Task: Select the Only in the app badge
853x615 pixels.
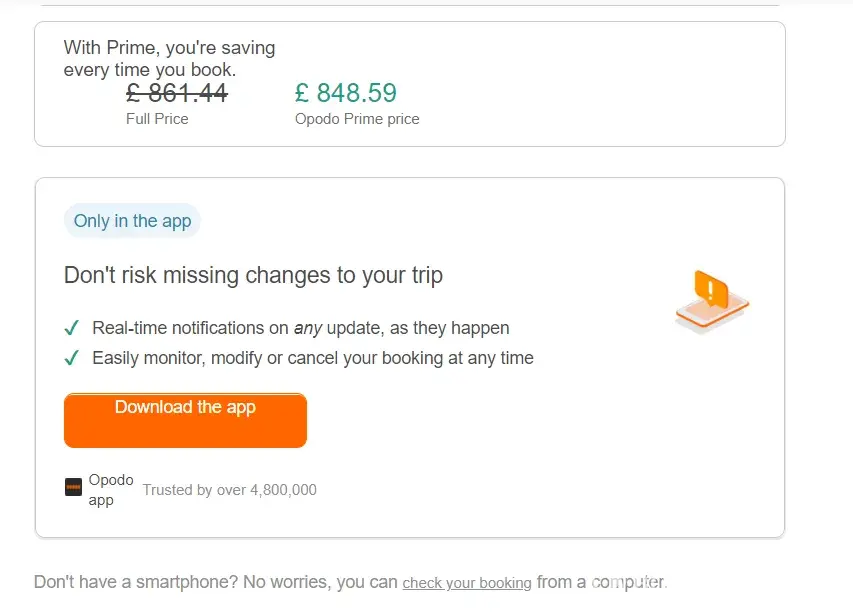Action: 132,221
